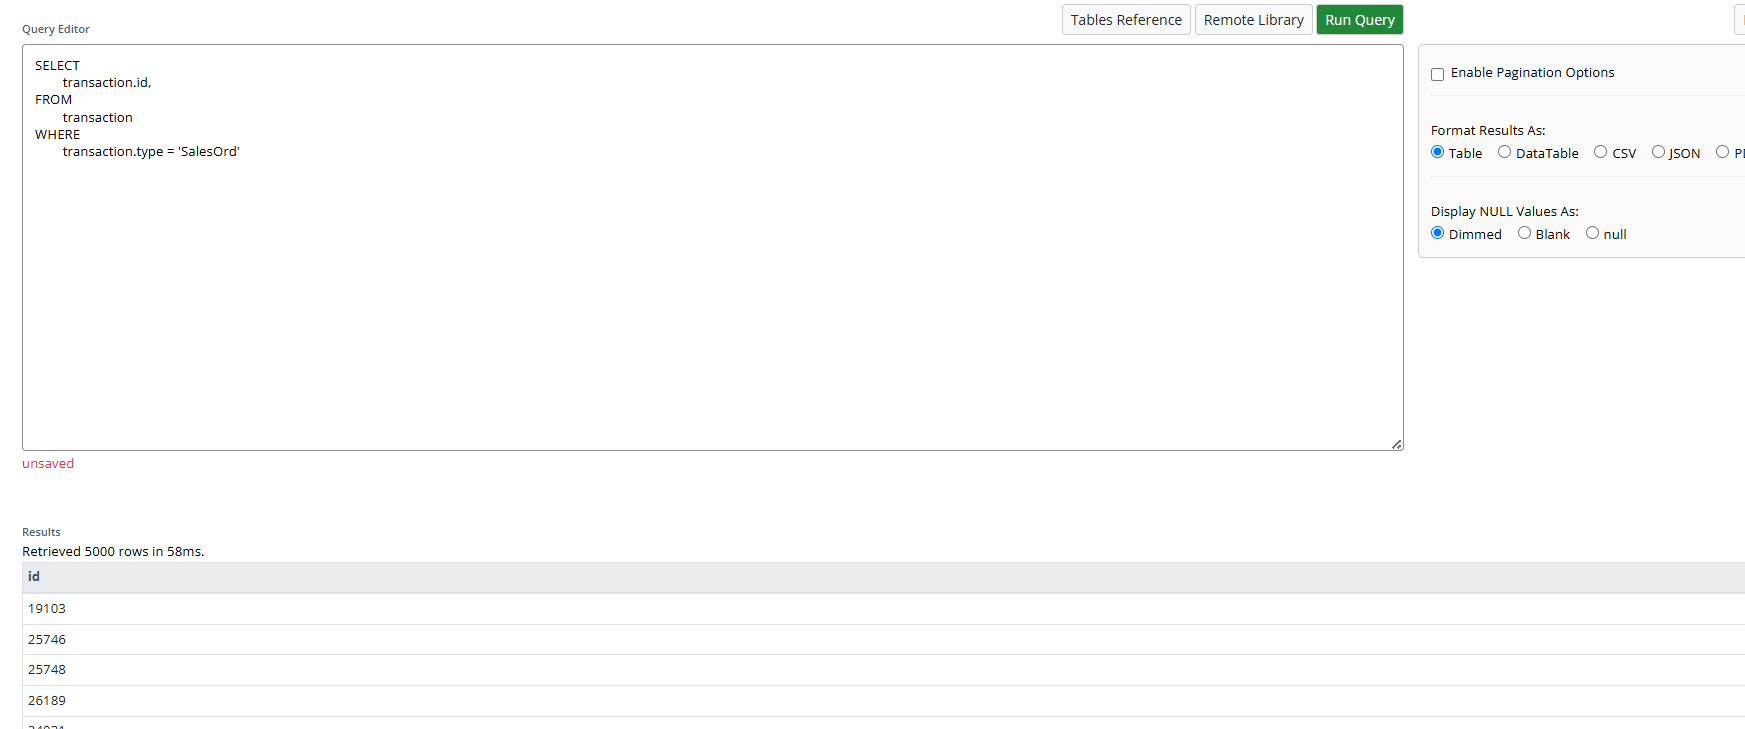Click the cut-off button right of Run Query

click(x=1740, y=20)
